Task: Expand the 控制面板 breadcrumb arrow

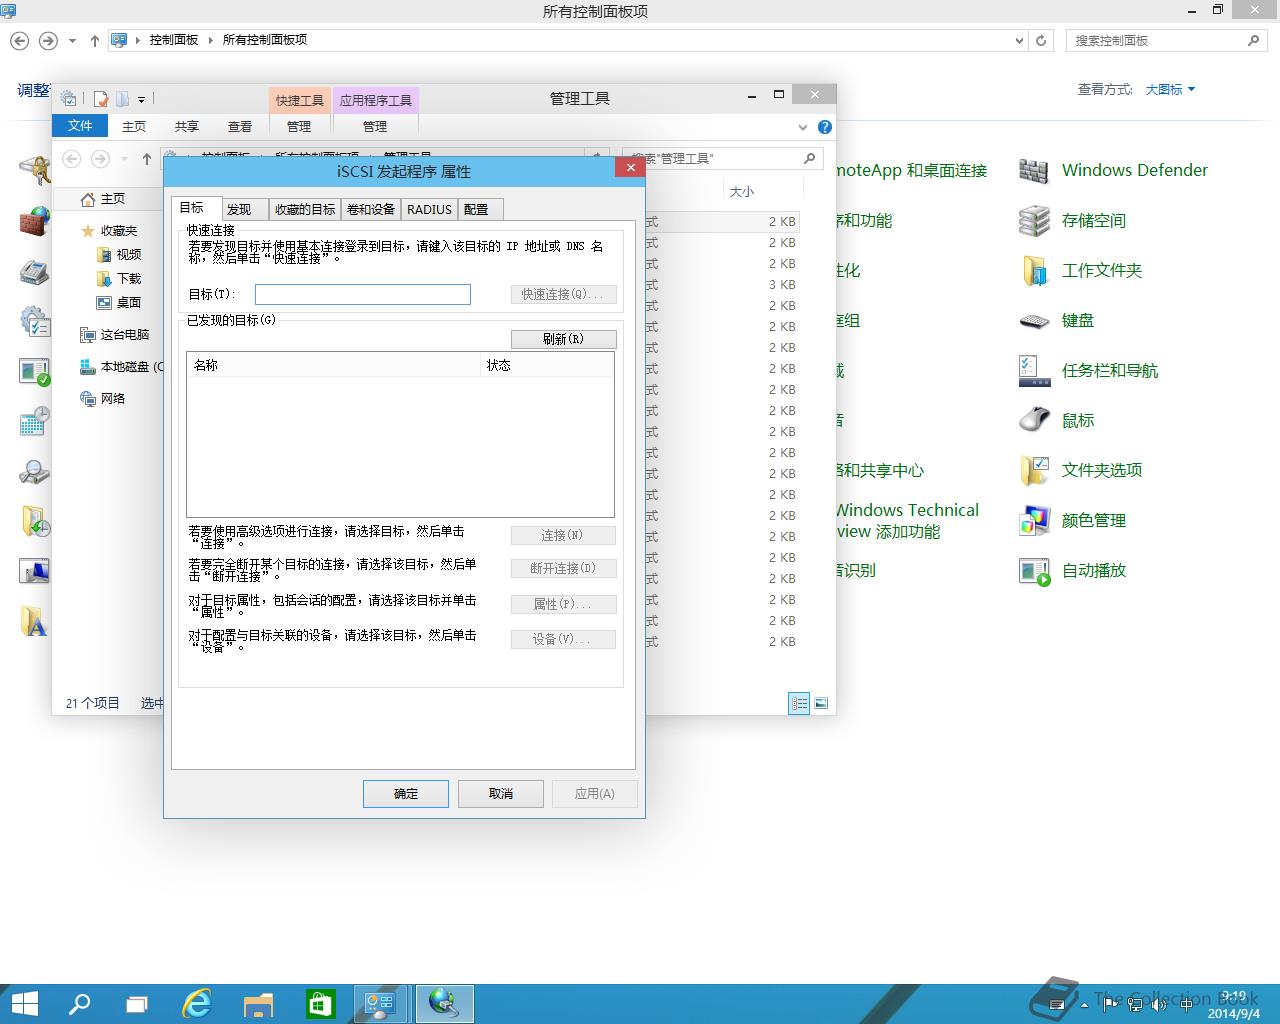Action: point(211,40)
